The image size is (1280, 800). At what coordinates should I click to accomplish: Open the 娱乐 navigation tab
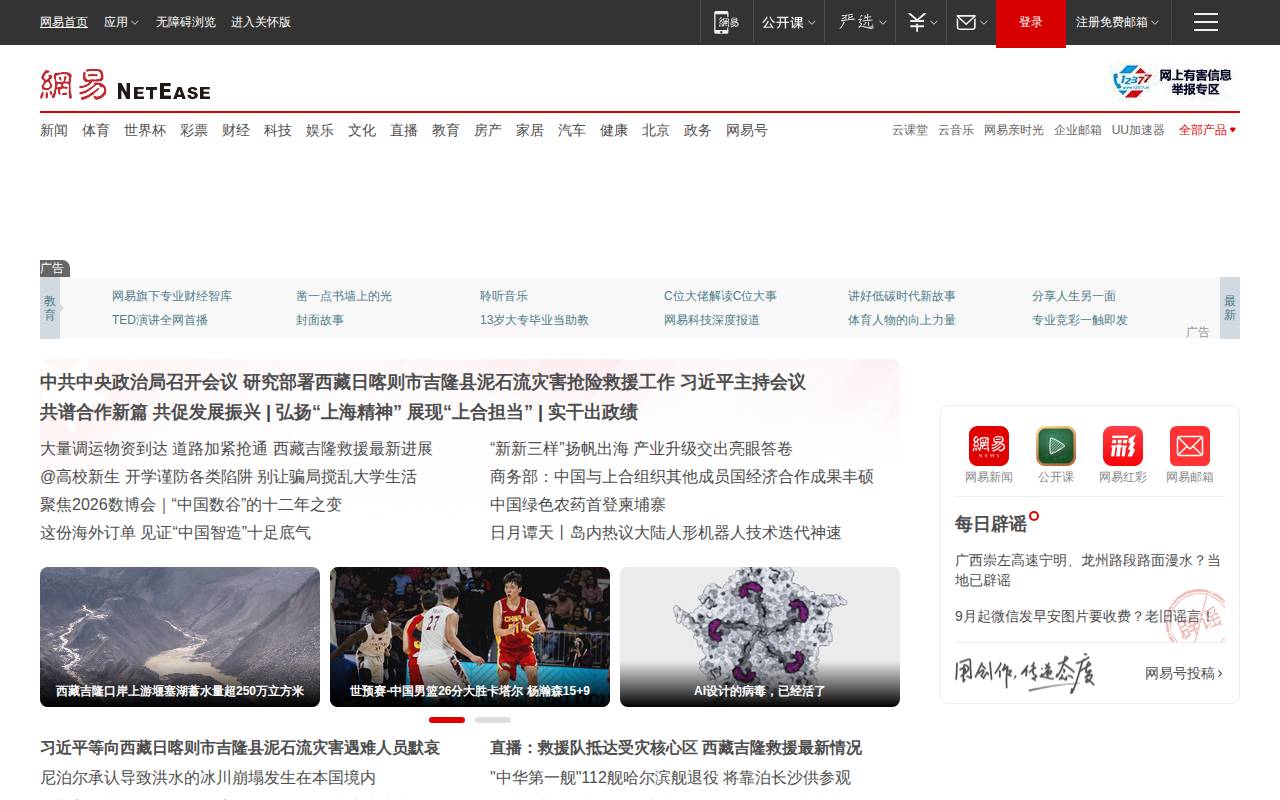[x=320, y=130]
